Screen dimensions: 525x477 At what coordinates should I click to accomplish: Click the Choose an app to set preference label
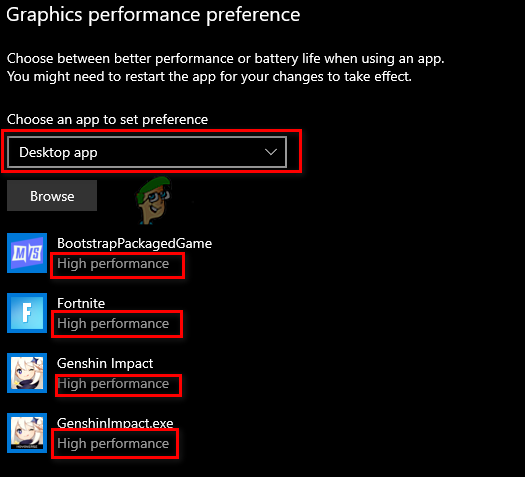pyautogui.click(x=107, y=120)
